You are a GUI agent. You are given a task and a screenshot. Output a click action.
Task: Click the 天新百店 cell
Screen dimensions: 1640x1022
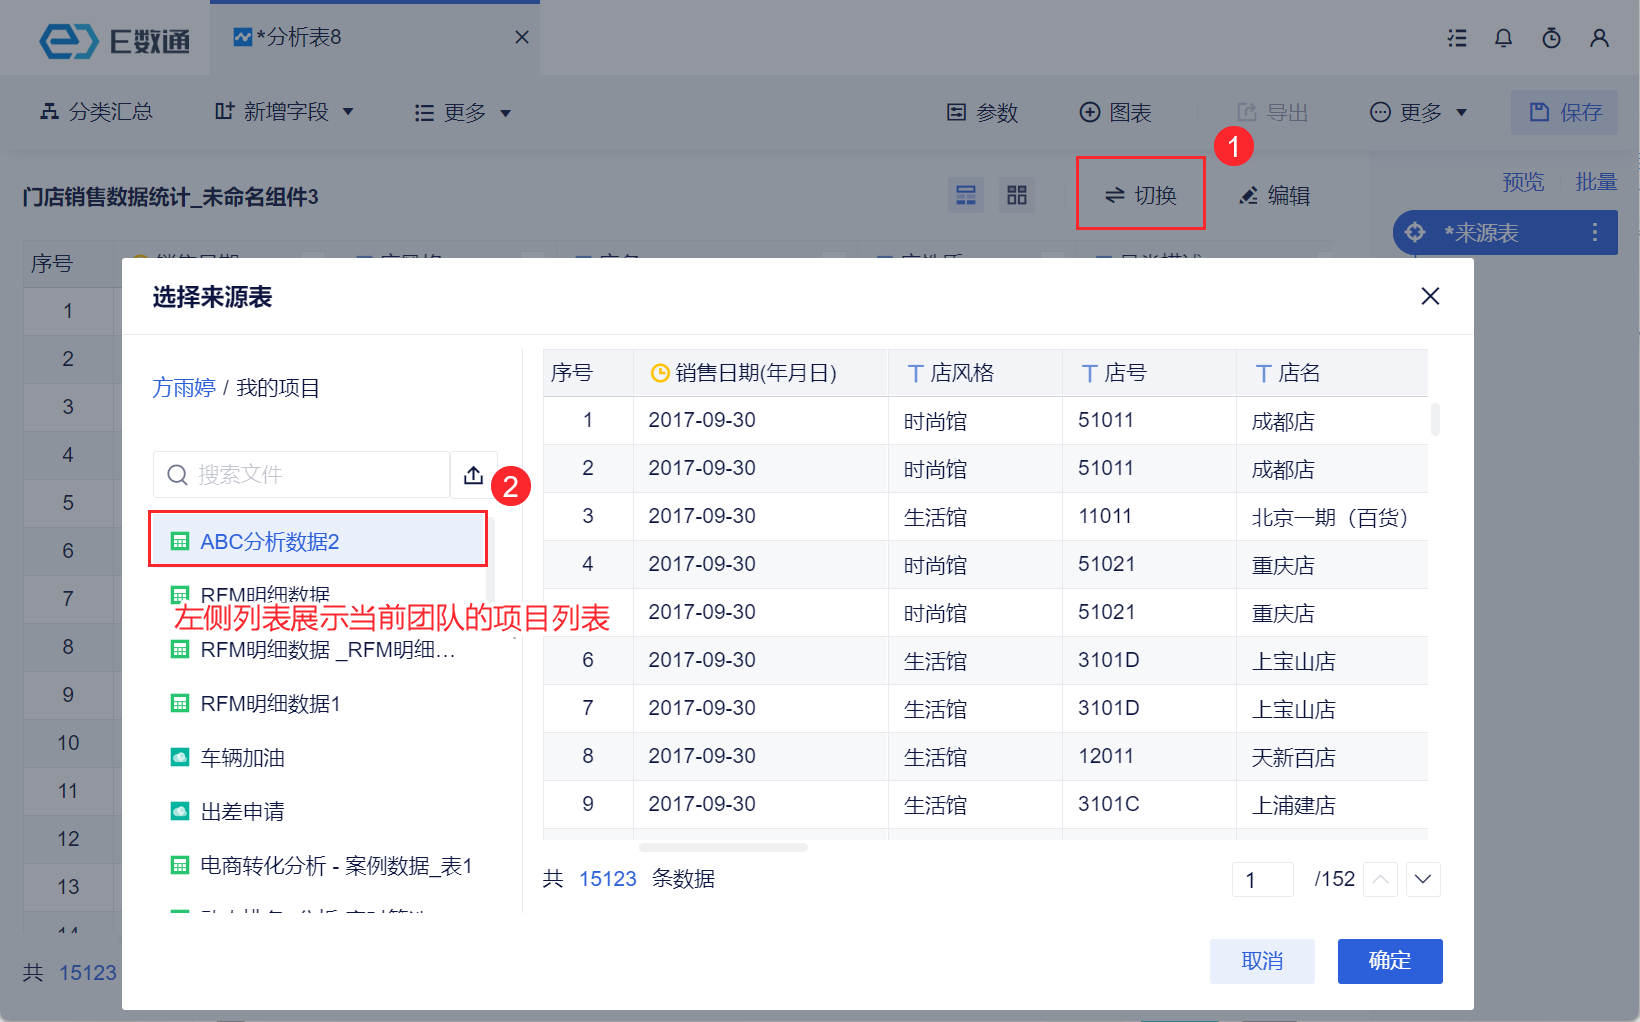click(x=1332, y=757)
